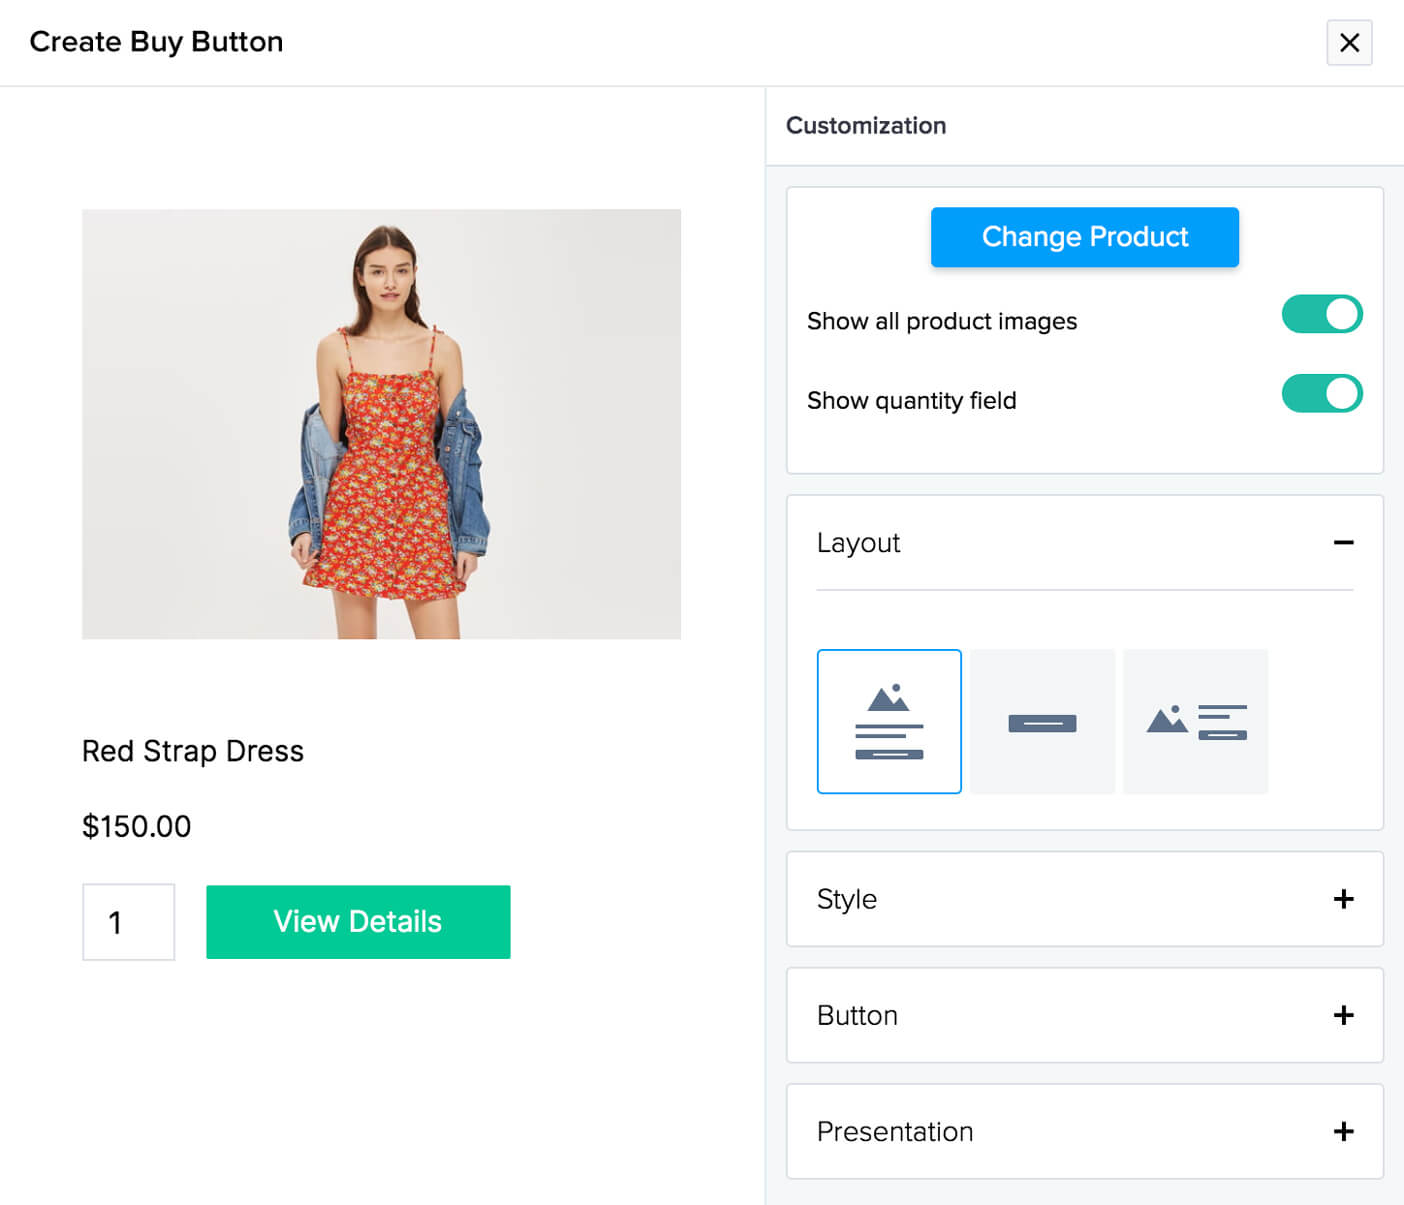Turn off the Show quantity field switch
This screenshot has width=1404, height=1205.
(x=1321, y=394)
